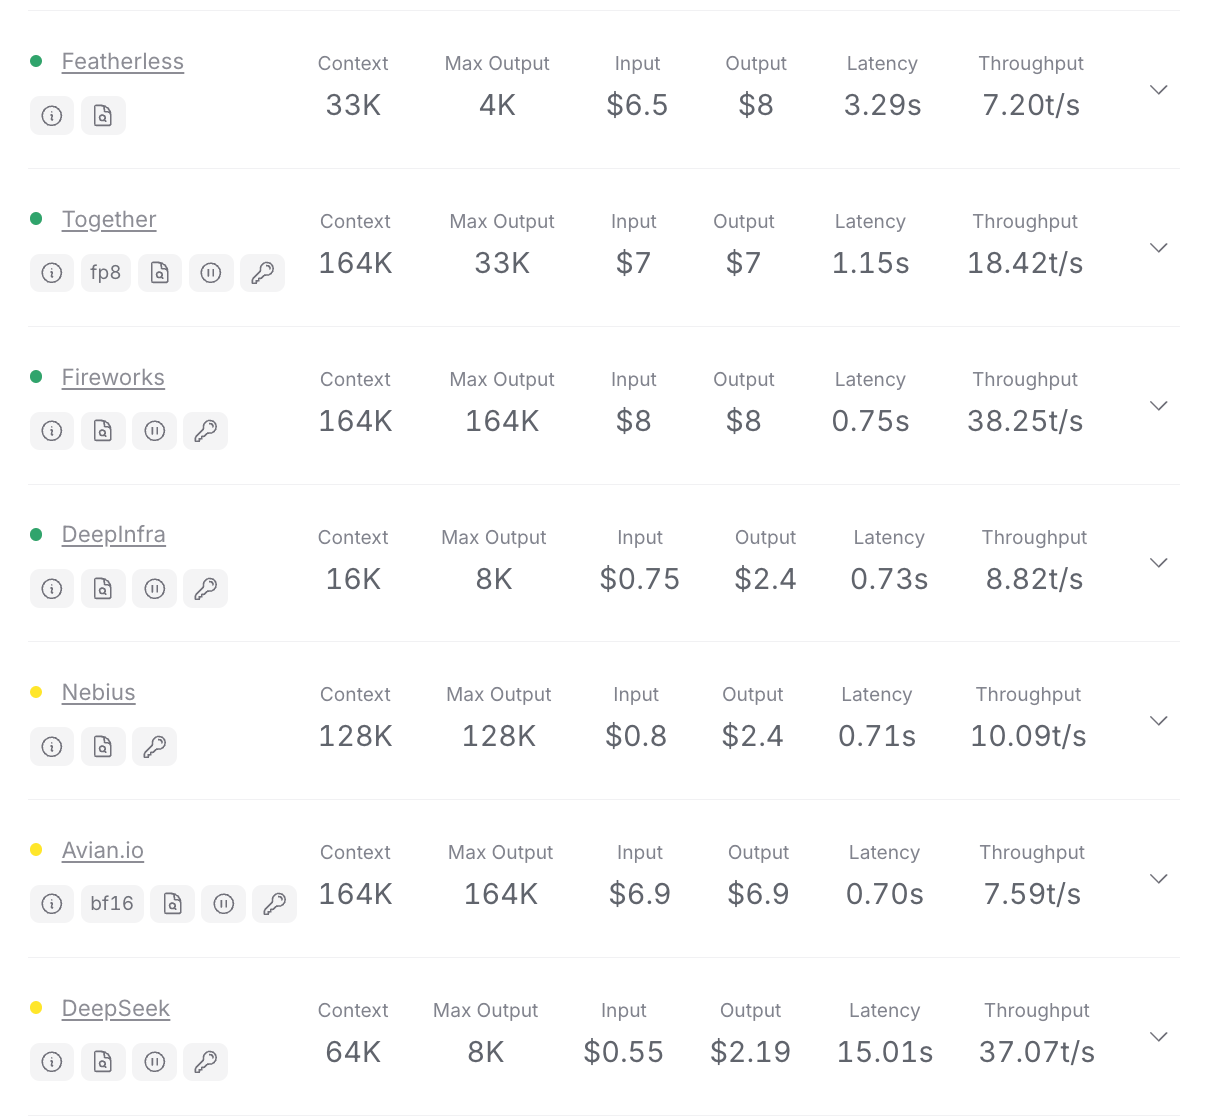Open the Featherless provider link
The height and width of the screenshot is (1118, 1210).
coord(123,62)
